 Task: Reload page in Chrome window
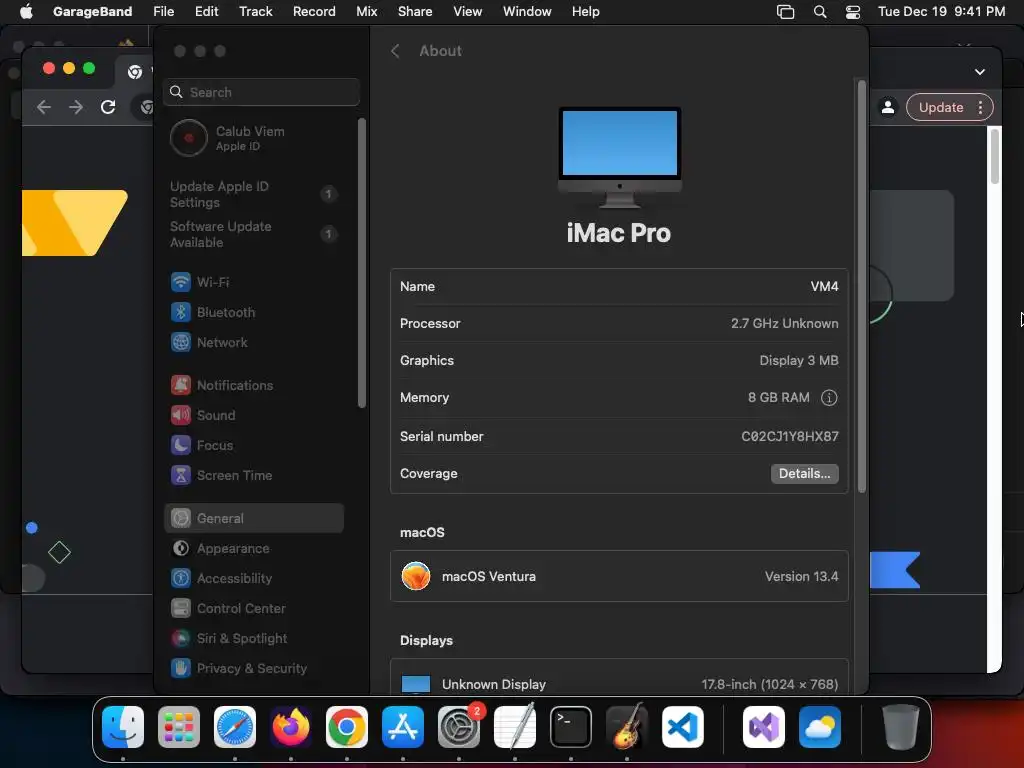point(108,107)
